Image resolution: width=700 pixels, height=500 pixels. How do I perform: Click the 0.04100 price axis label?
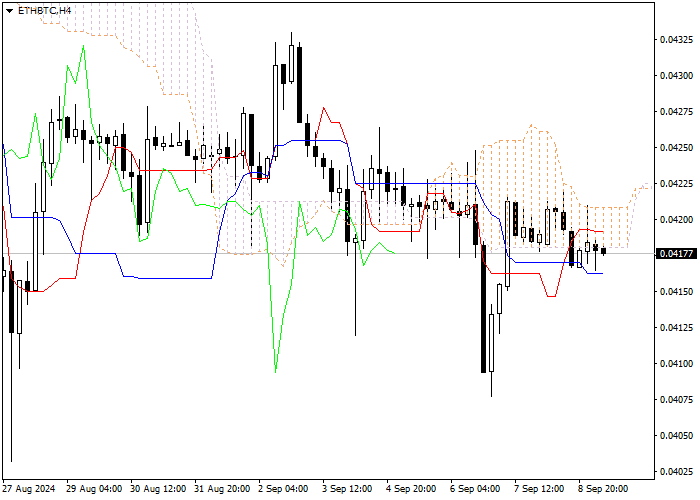tap(676, 364)
